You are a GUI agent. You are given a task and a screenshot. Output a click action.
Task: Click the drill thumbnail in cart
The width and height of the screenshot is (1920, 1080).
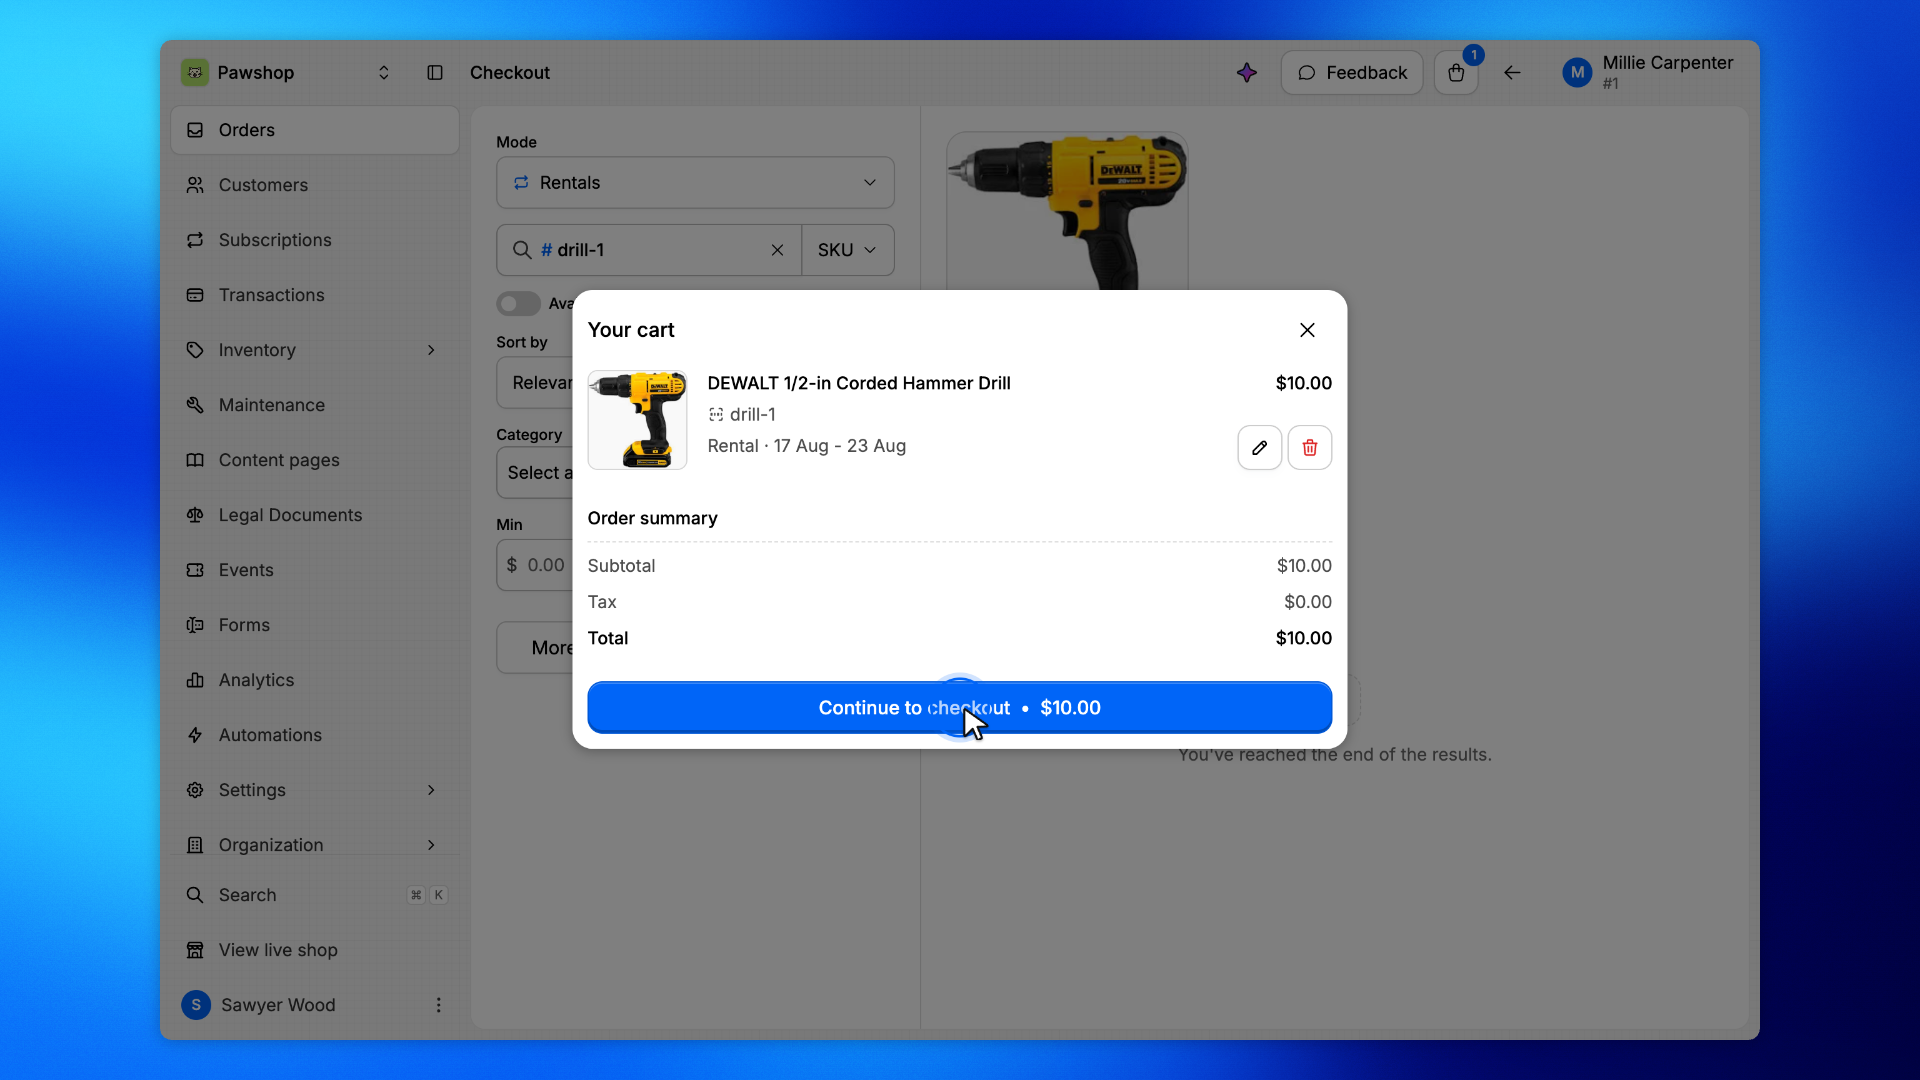pos(637,420)
